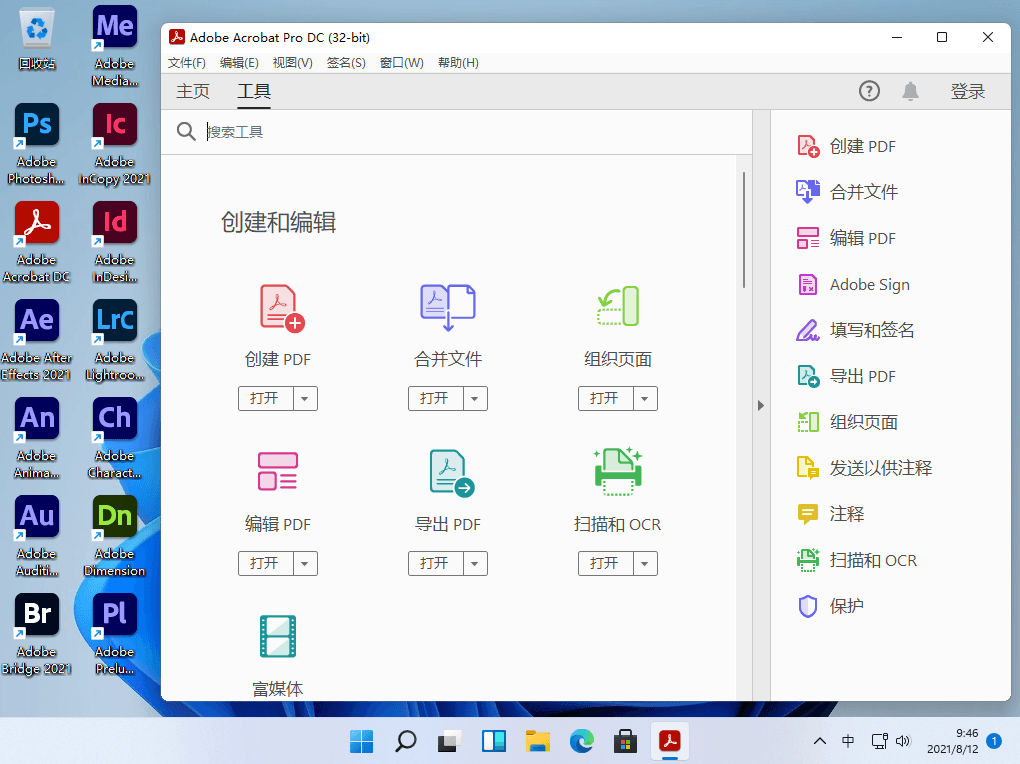Switch to the 工具 tab
This screenshot has height=764, width=1020.
click(254, 91)
